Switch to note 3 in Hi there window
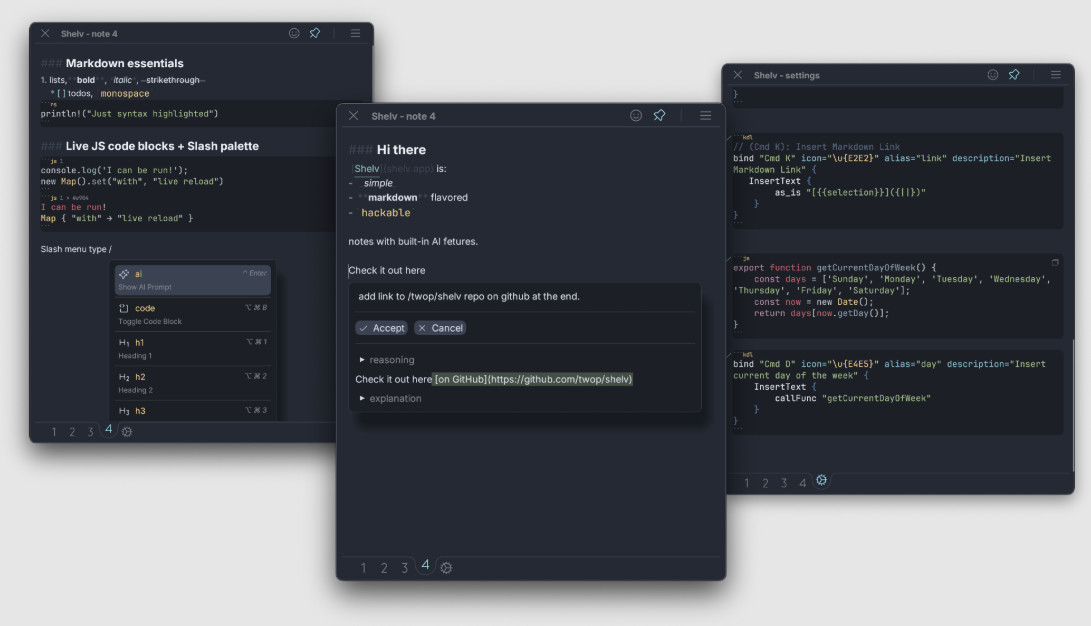The image size is (1091, 626). [x=404, y=568]
